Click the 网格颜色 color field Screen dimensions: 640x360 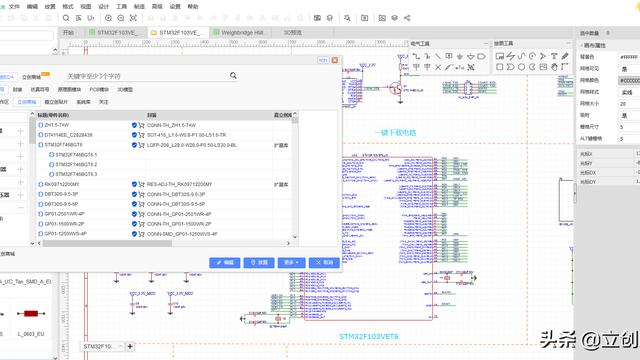click(x=629, y=80)
